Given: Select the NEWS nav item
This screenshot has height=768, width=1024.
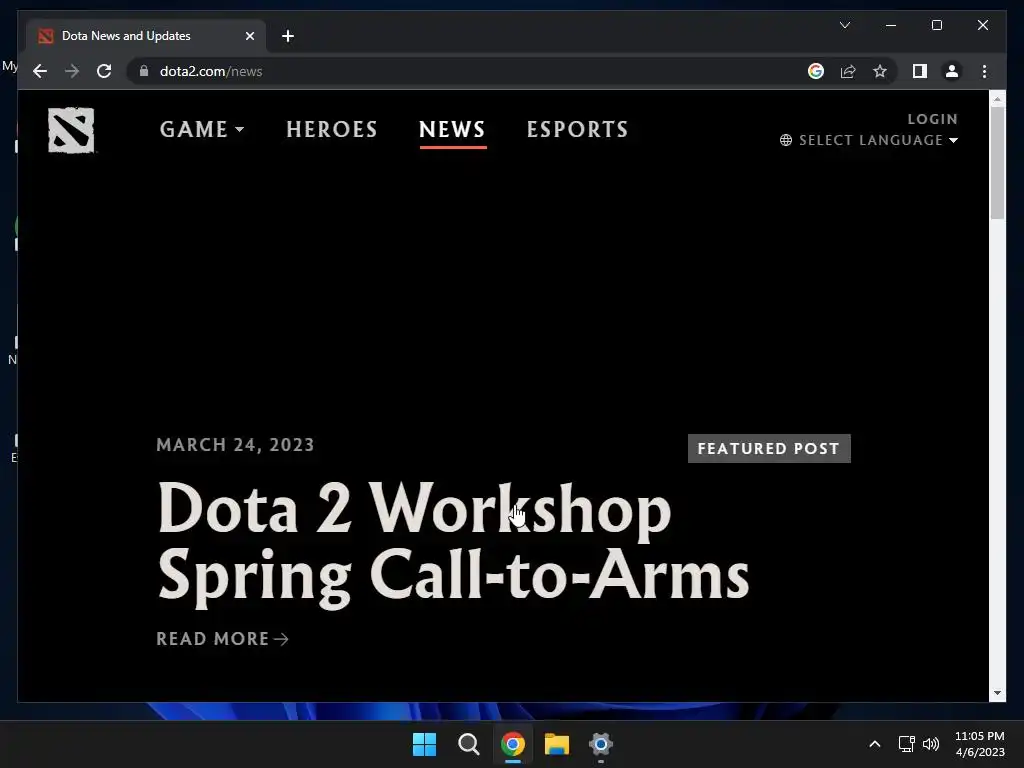Looking at the screenshot, I should pos(452,129).
